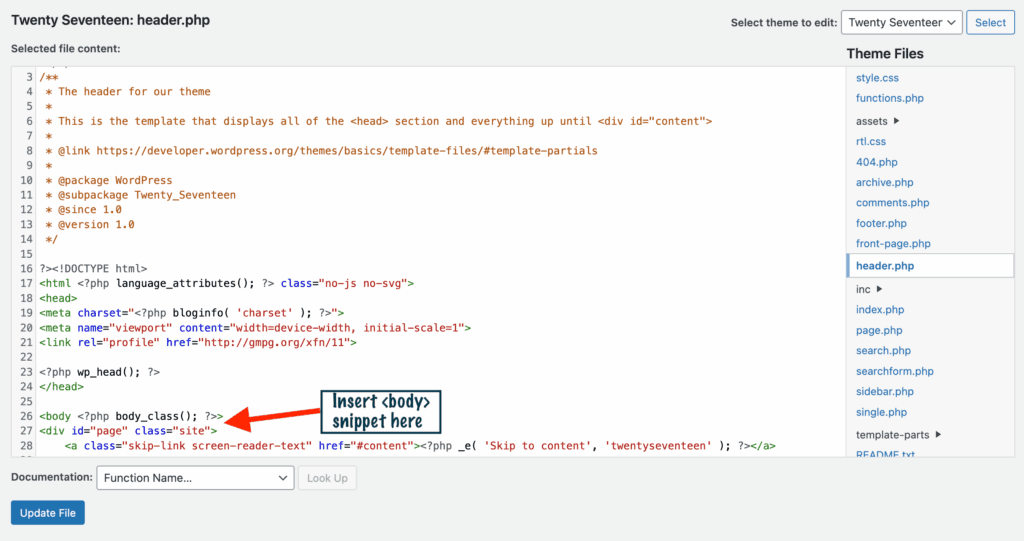1024x541 pixels.
Task: Expand the assets folder
Action: click(x=878, y=121)
